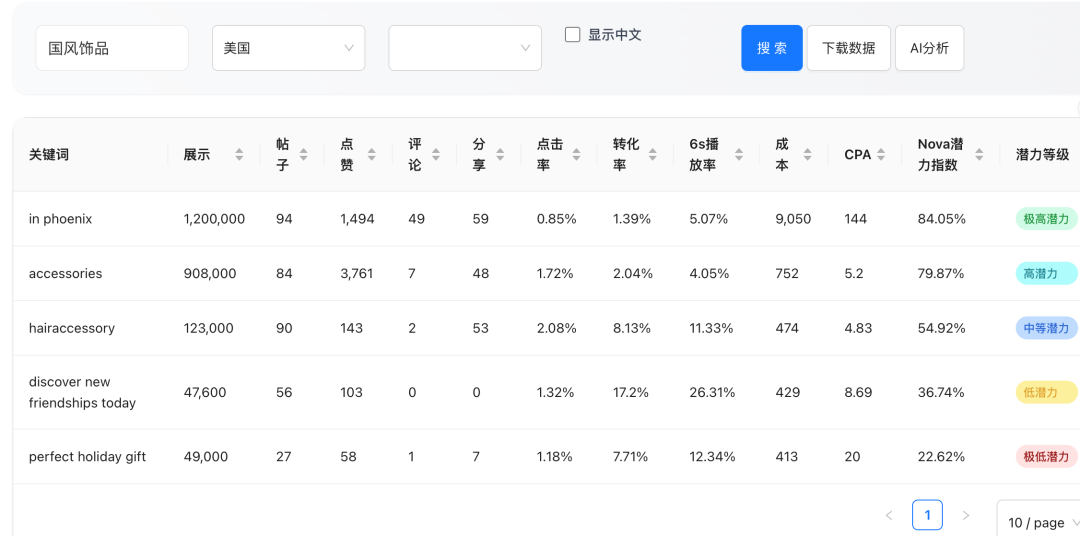Sort by Nova潜力指数 column

pyautogui.click(x=979, y=155)
